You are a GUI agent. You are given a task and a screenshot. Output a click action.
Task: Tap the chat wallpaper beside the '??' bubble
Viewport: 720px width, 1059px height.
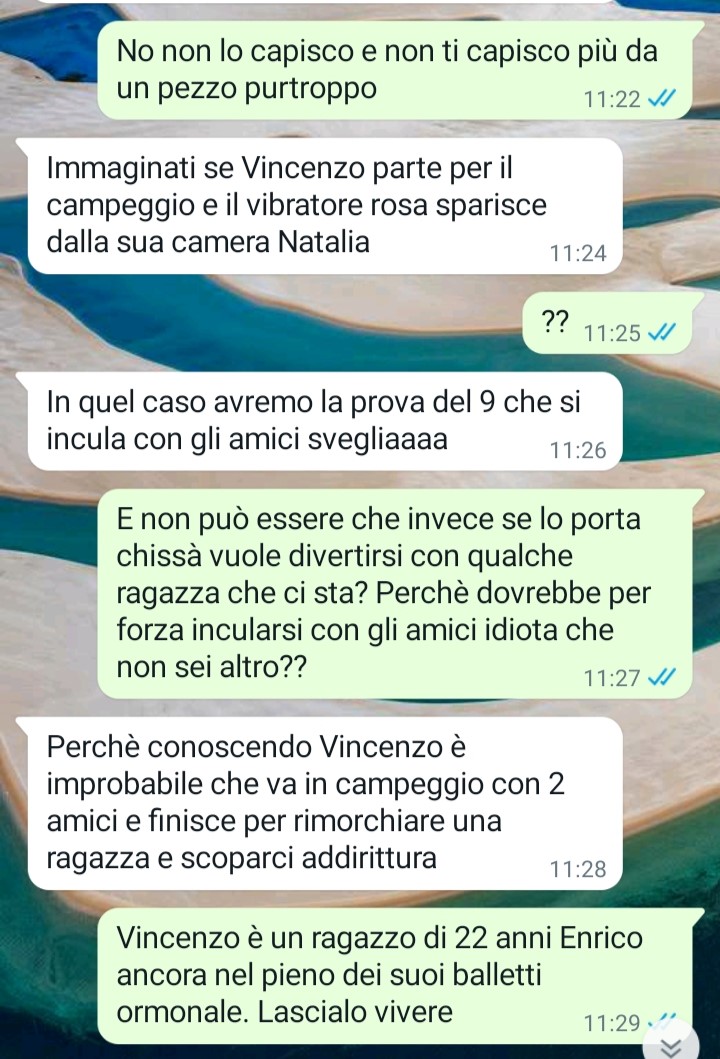pyautogui.click(x=270, y=323)
